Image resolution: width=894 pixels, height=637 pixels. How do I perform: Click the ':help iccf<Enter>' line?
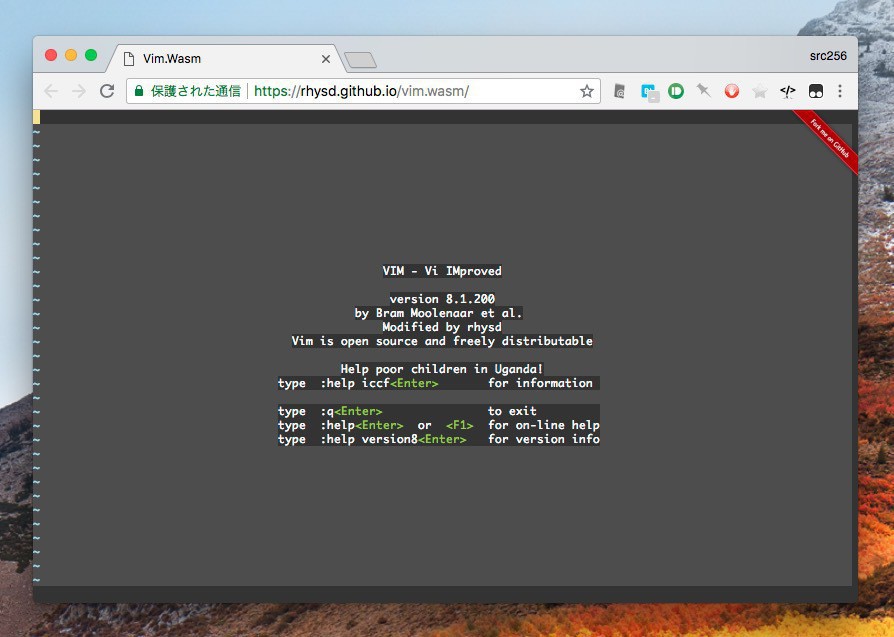(x=438, y=383)
